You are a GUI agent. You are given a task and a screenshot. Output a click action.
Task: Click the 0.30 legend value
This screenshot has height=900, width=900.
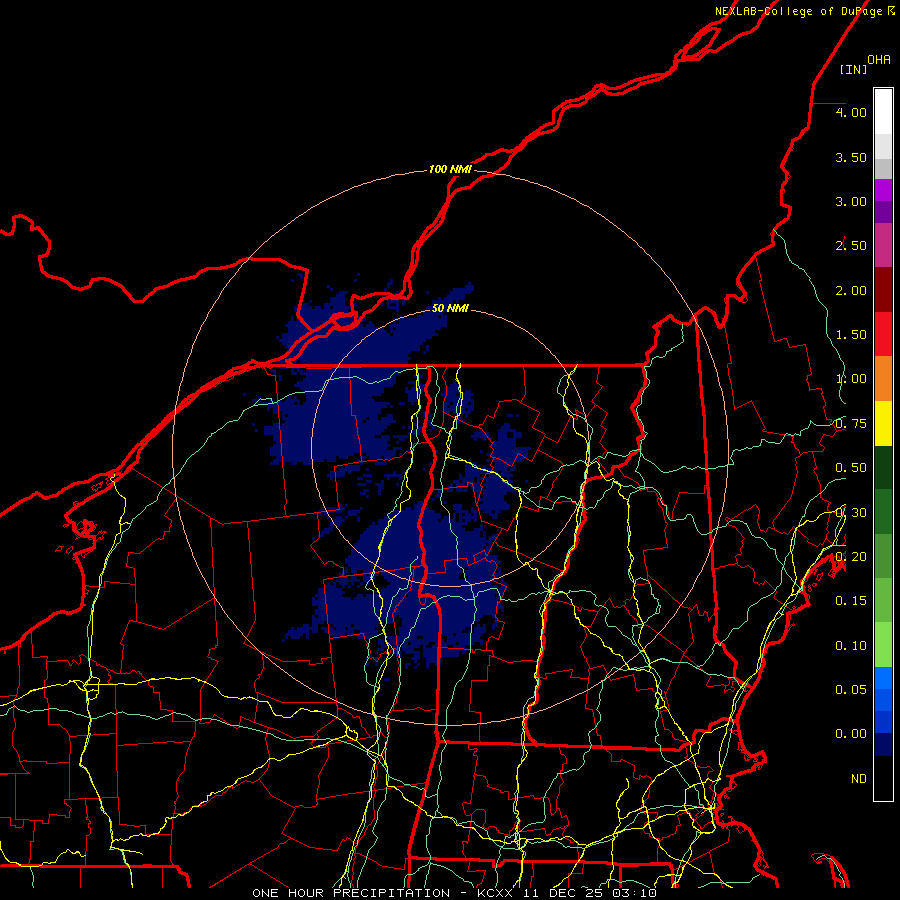pyautogui.click(x=851, y=513)
